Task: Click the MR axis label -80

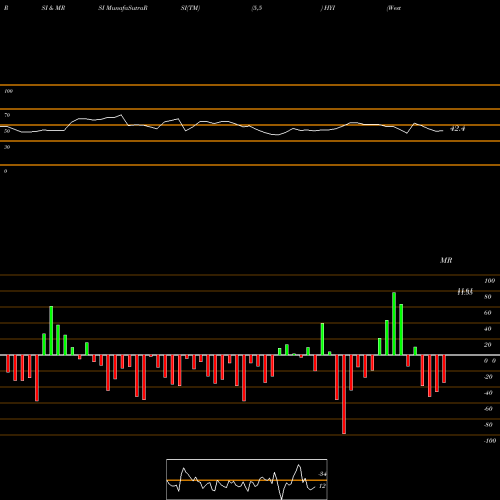Action: point(488,425)
